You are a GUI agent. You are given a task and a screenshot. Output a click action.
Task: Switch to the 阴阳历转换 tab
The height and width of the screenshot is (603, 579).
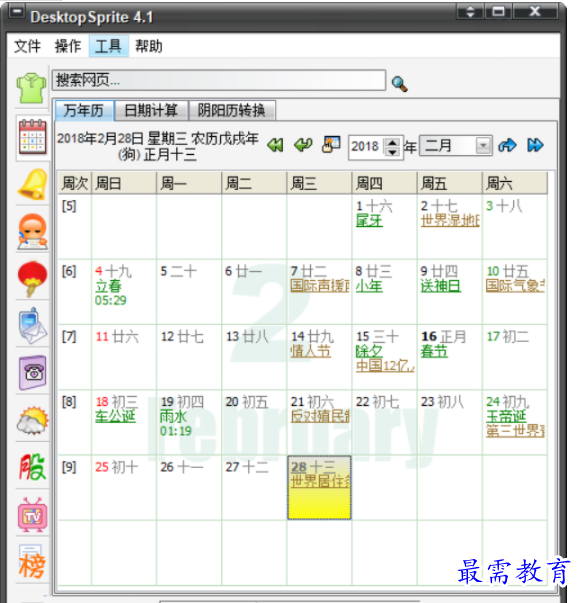tap(231, 110)
